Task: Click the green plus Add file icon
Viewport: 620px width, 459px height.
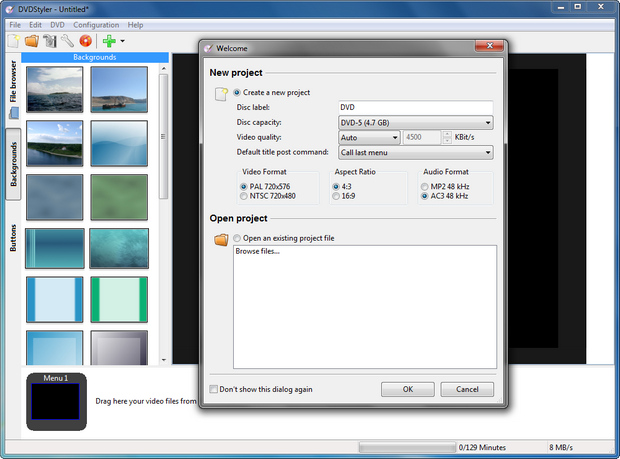Action: tap(109, 41)
